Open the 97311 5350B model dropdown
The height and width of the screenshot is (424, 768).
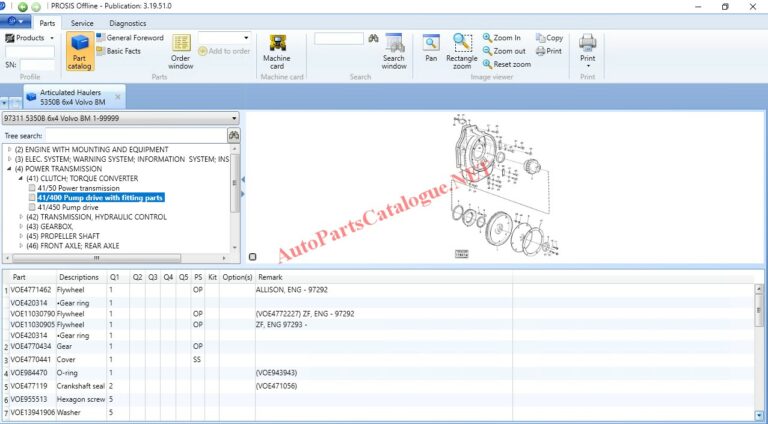point(120,118)
